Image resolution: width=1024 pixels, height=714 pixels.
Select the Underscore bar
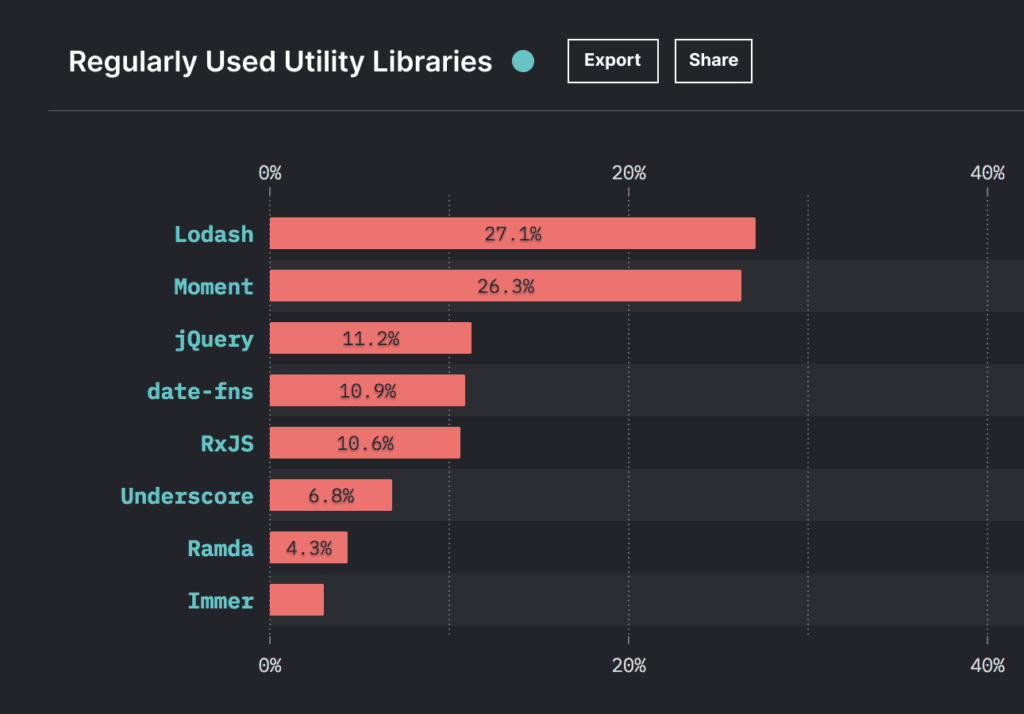pos(330,495)
